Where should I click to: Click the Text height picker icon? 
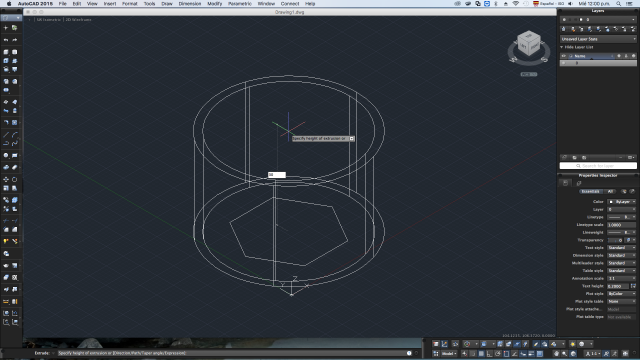[633, 286]
